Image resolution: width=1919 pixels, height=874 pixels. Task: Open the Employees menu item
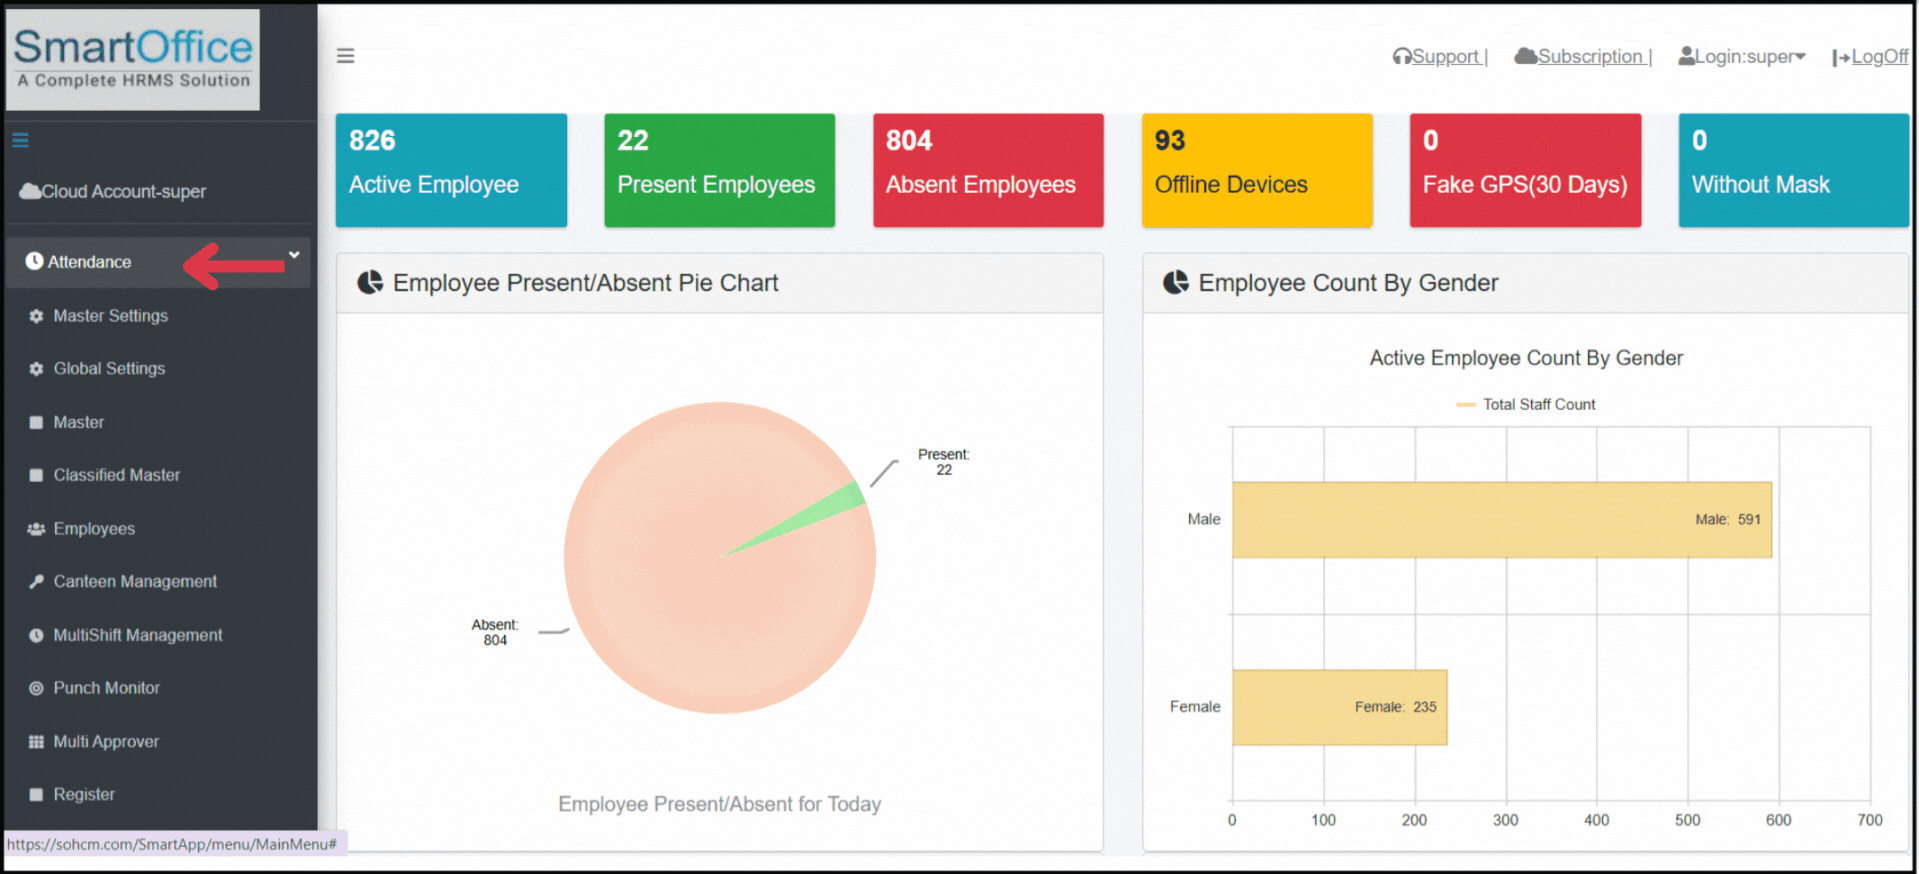pyautogui.click(x=94, y=529)
